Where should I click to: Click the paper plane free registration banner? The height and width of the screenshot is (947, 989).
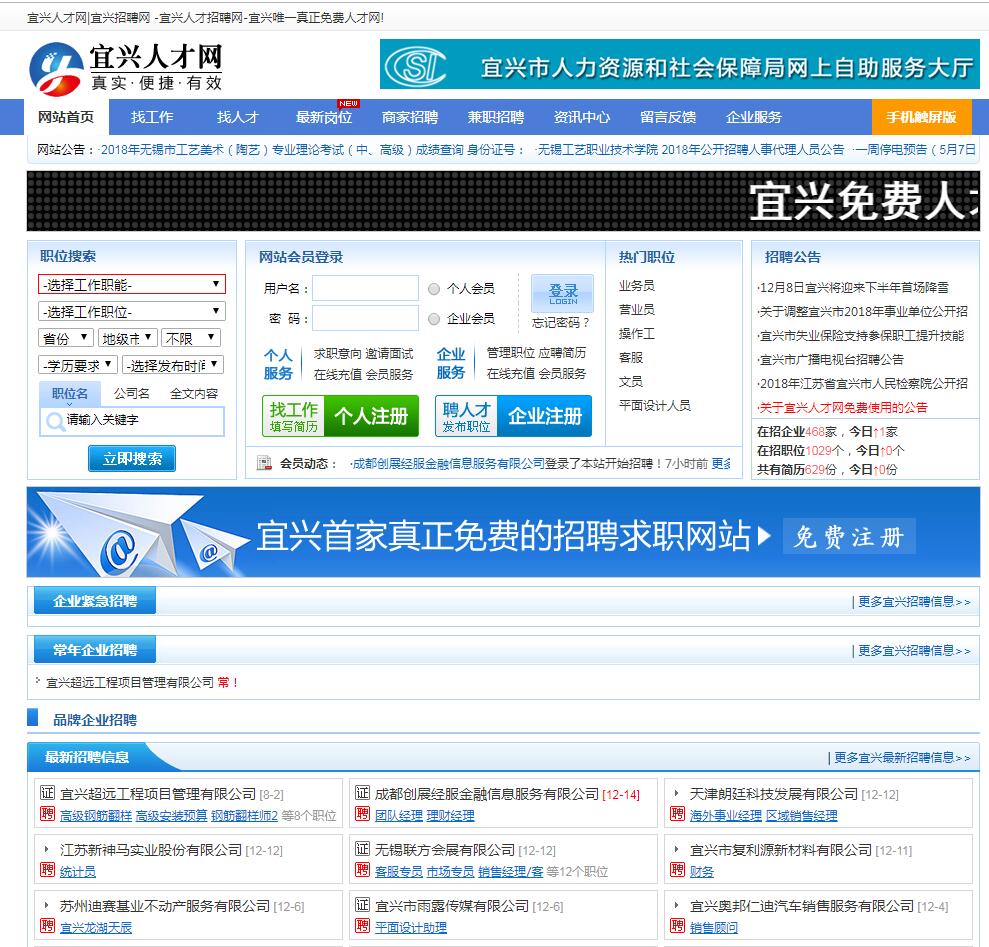tap(503, 532)
